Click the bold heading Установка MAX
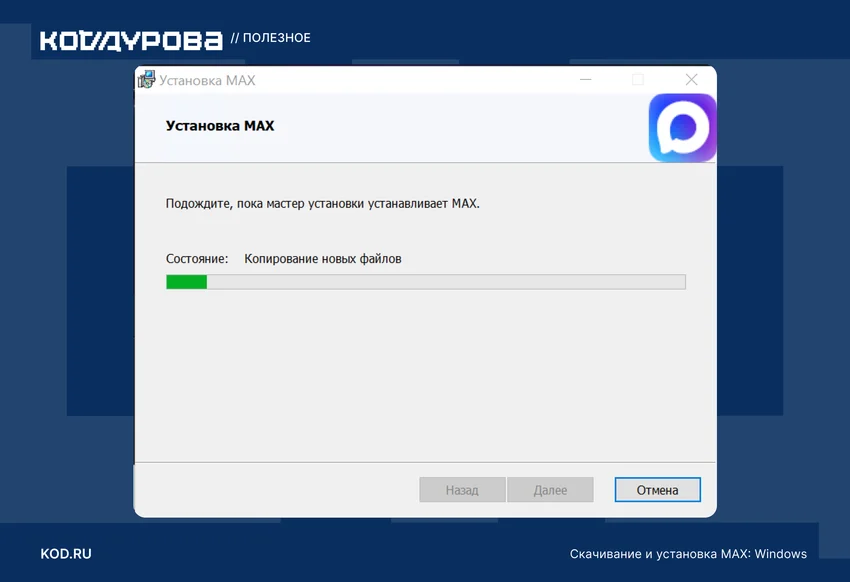Screen dimensions: 850x582 pyautogui.click(x=220, y=126)
